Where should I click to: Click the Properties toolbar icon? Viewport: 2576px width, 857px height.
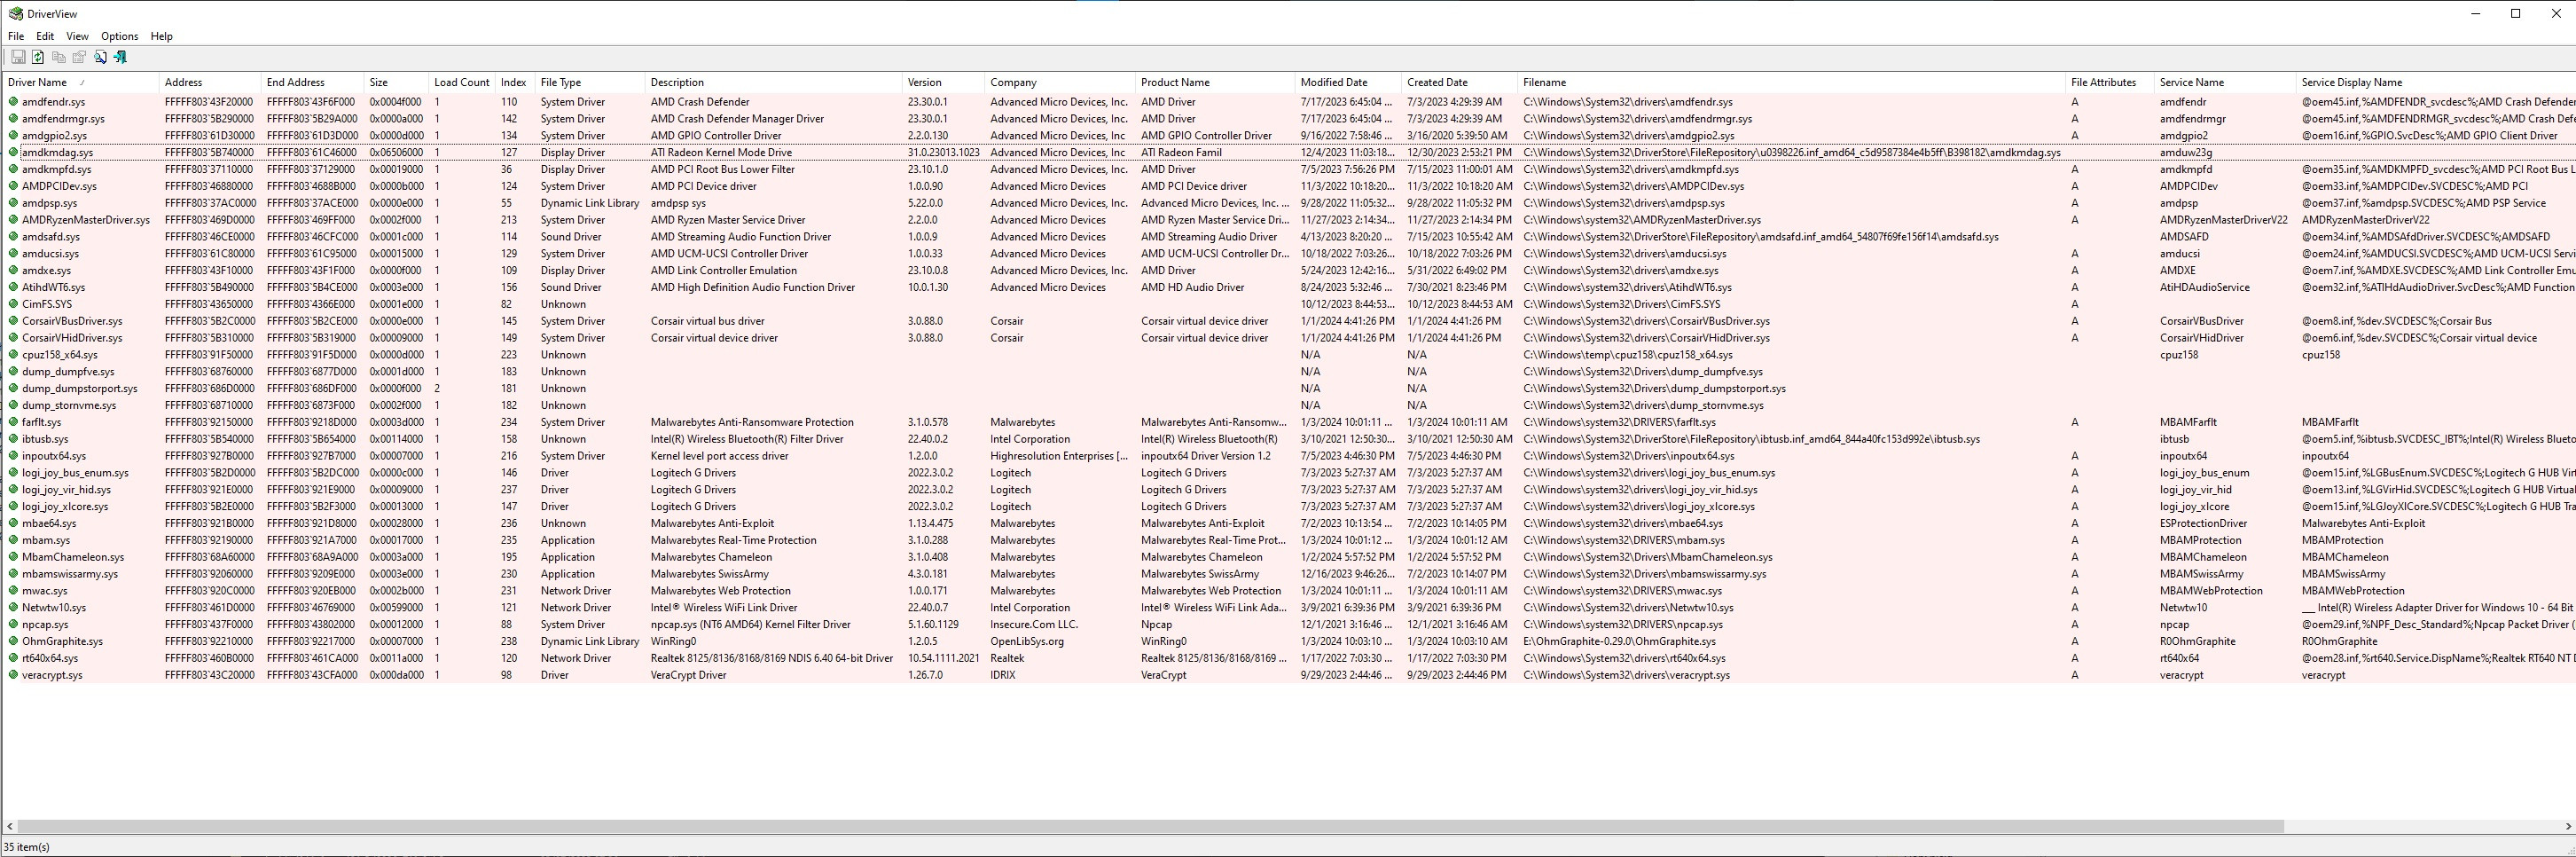[79, 57]
